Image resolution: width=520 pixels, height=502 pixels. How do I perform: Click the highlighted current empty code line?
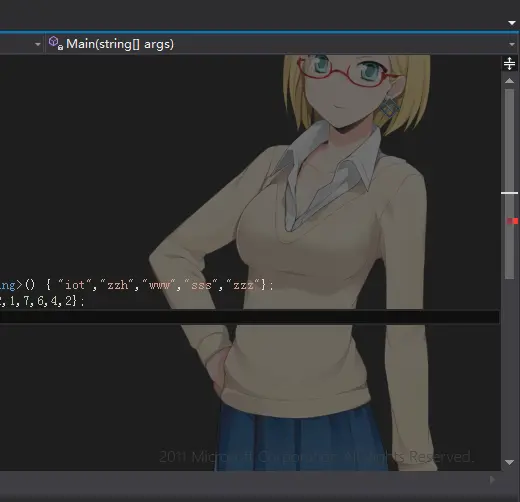250,317
